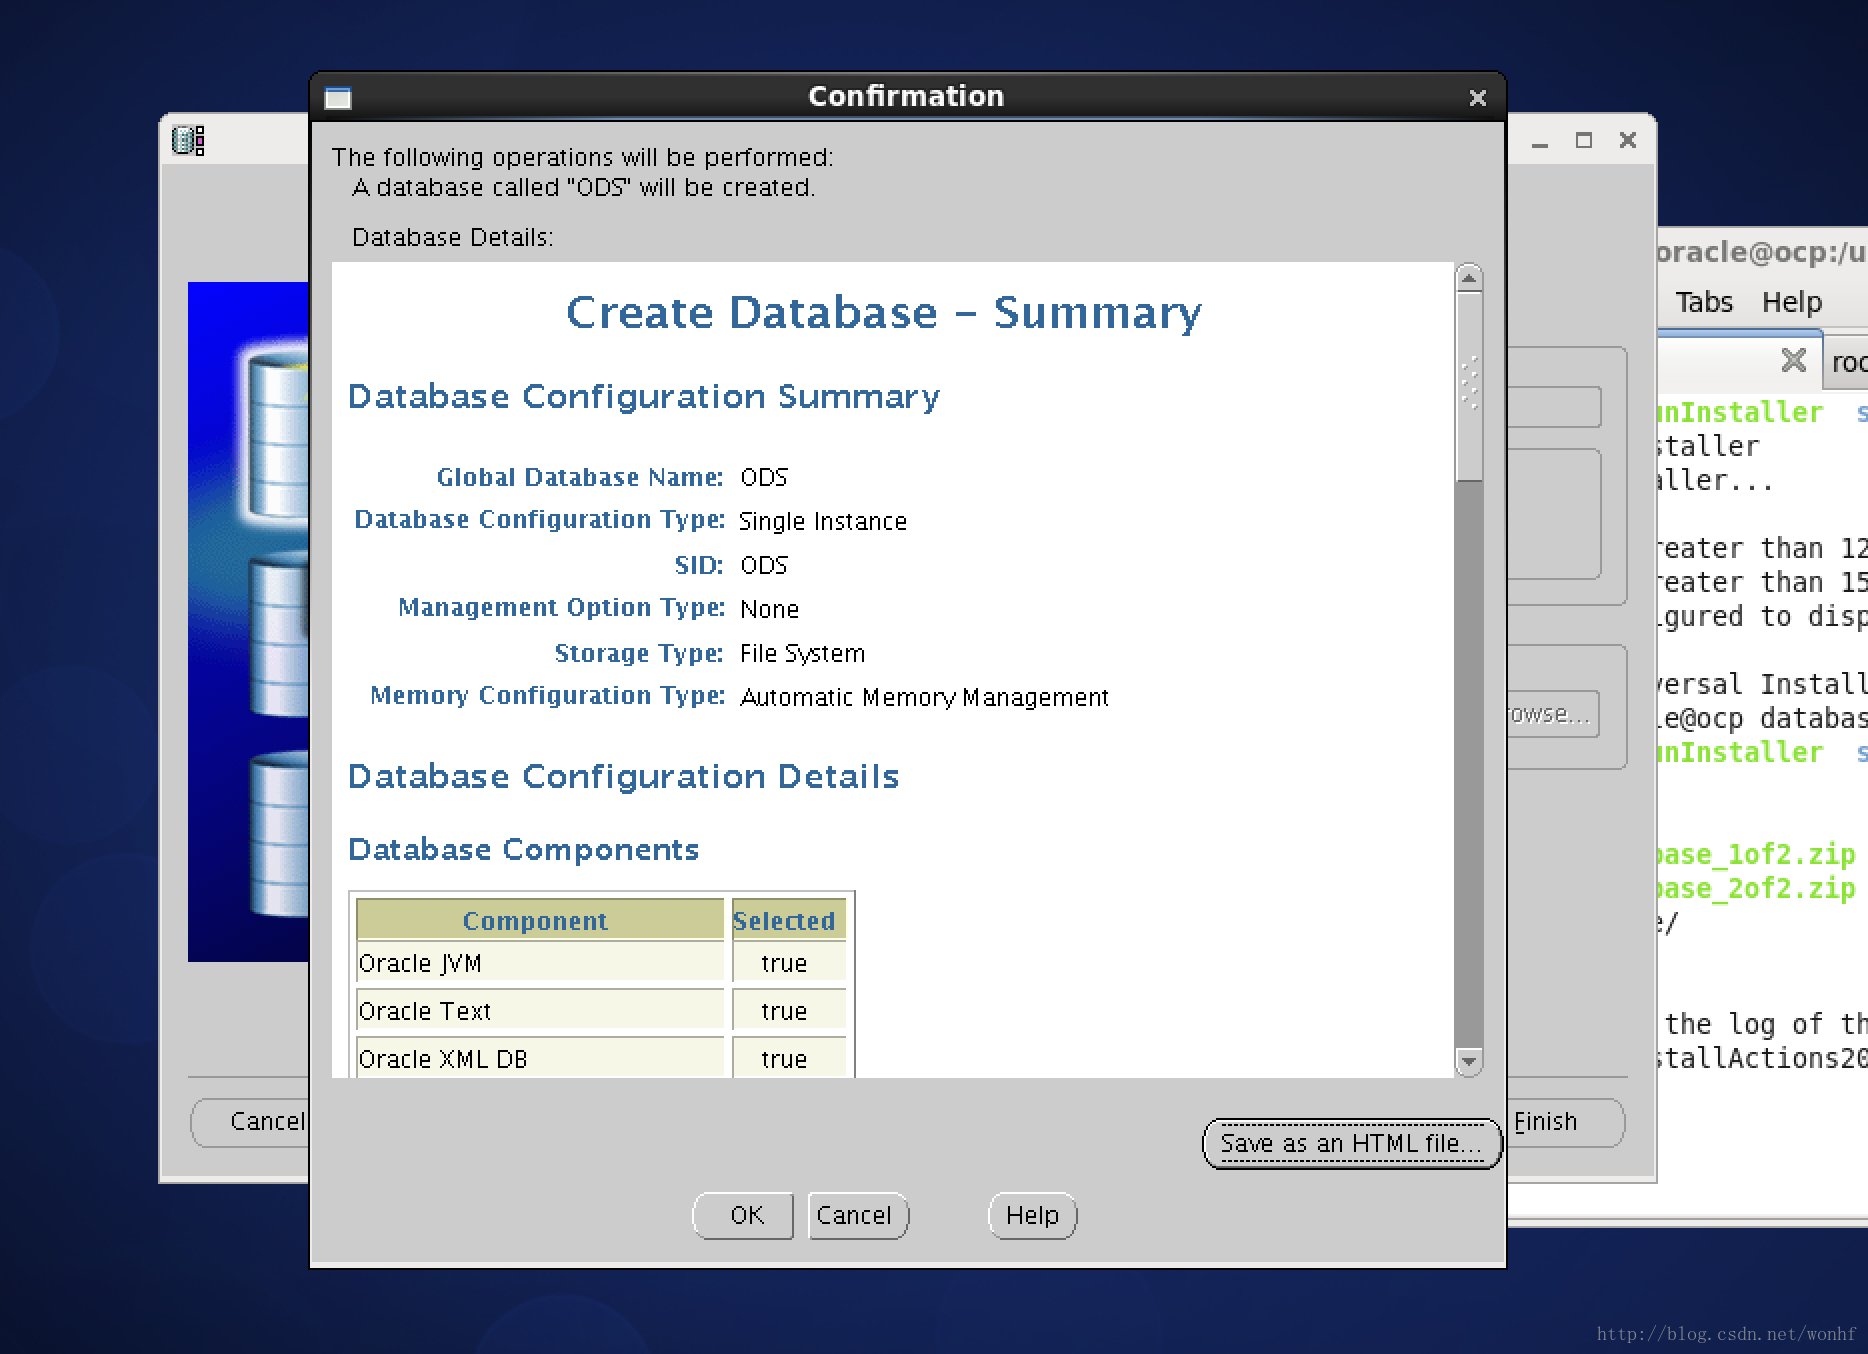
Task: Click the Component column header
Action: pyautogui.click(x=540, y=920)
